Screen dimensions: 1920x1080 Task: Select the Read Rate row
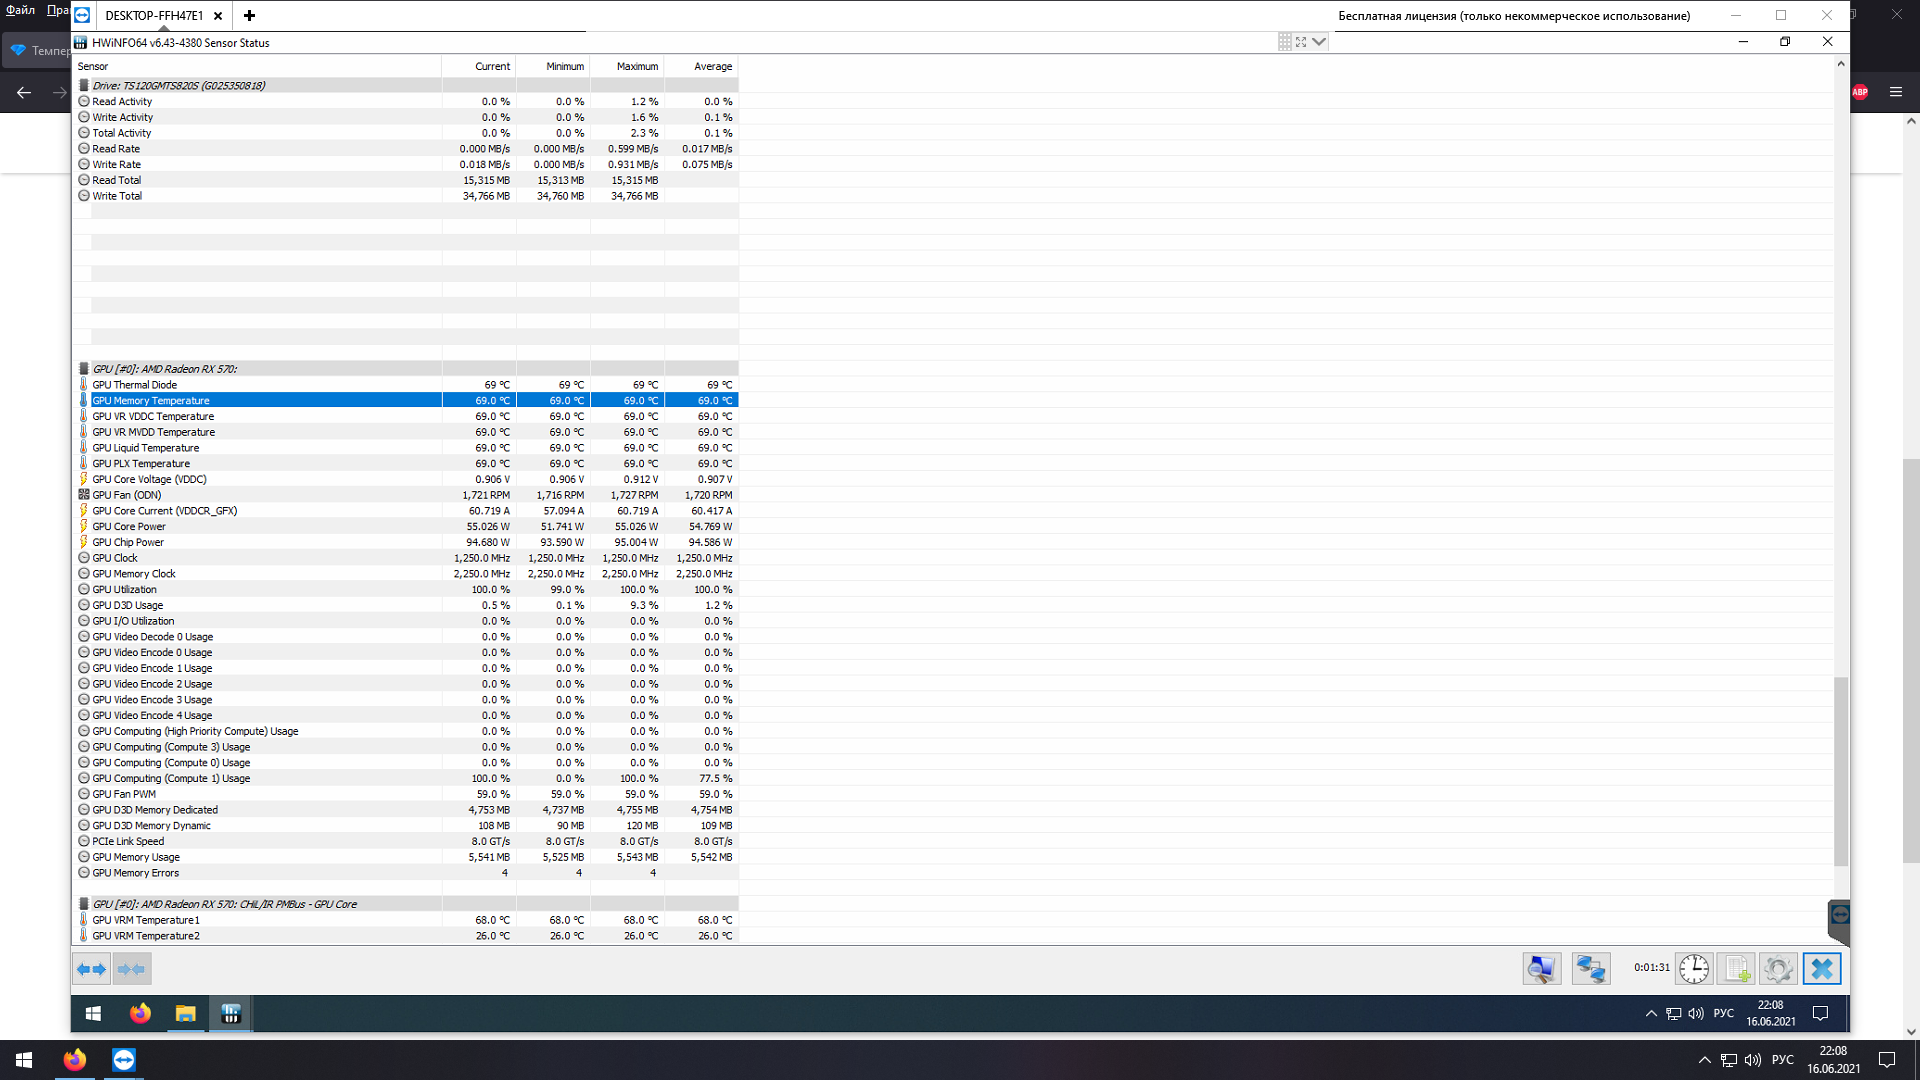[407, 149]
